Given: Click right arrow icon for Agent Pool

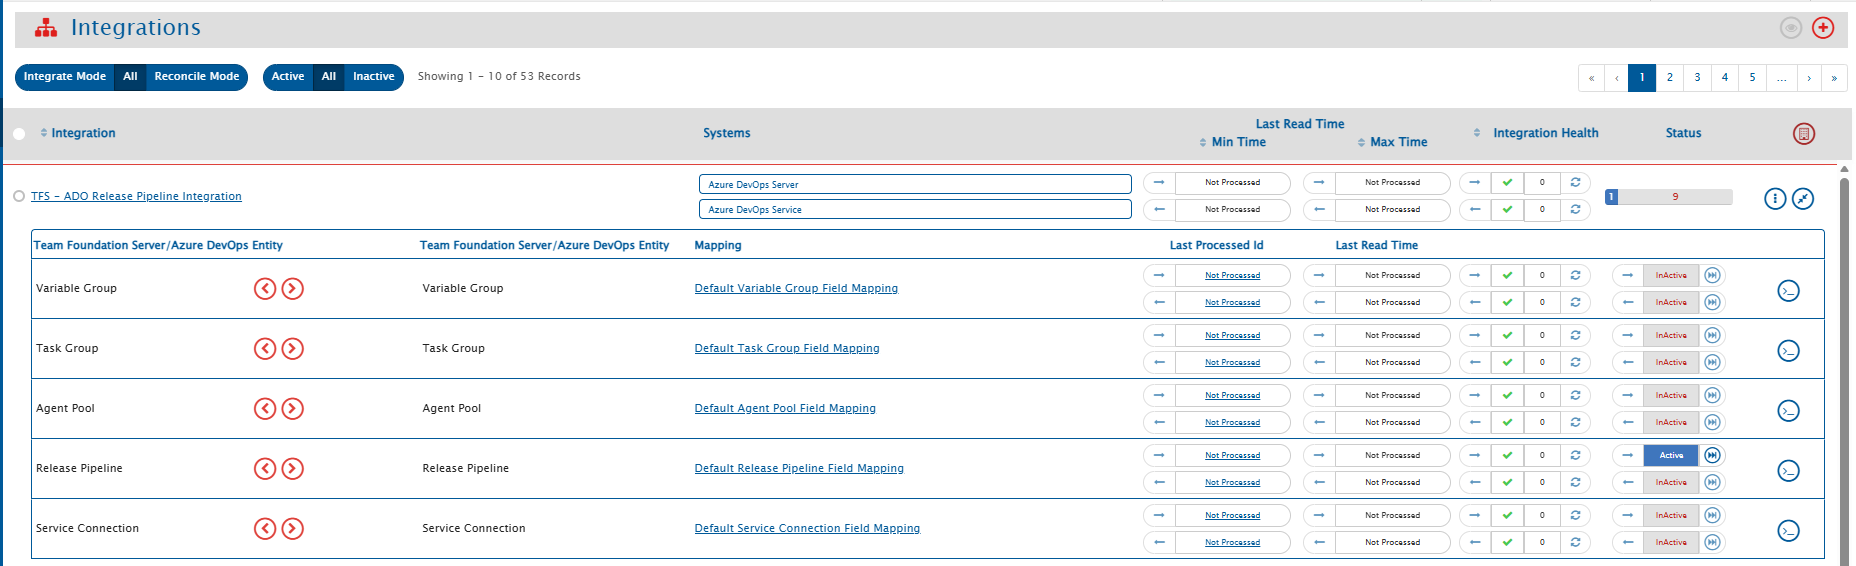Looking at the screenshot, I should point(292,409).
